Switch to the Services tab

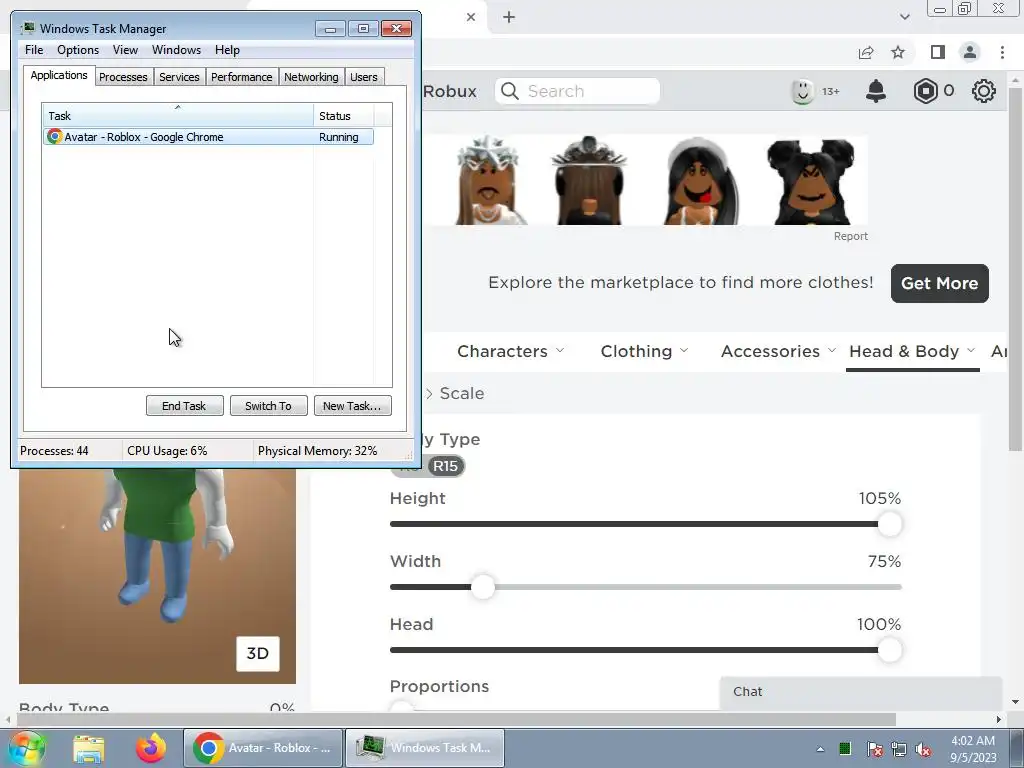pyautogui.click(x=180, y=77)
